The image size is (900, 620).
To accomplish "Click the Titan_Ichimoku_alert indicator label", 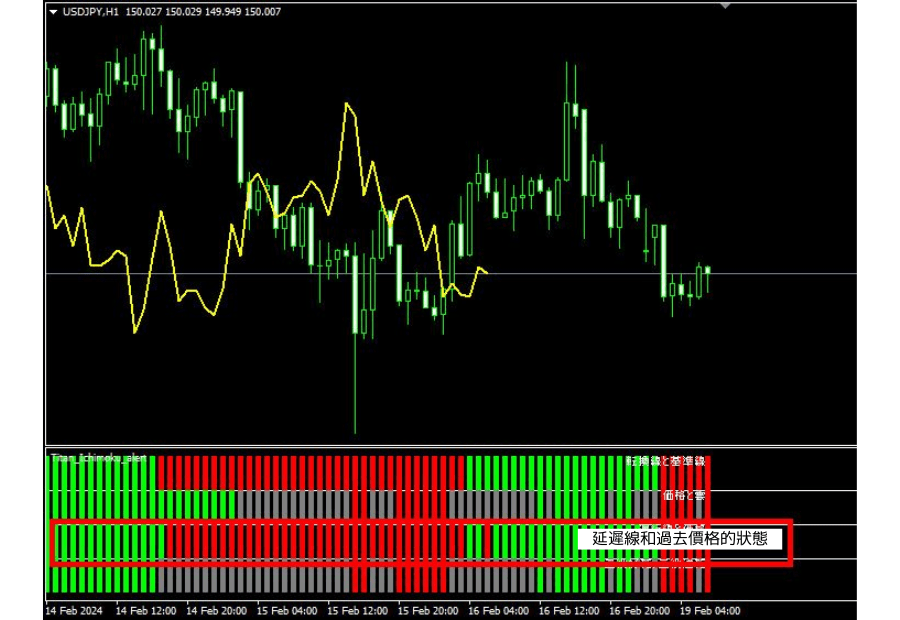I will click(x=98, y=458).
